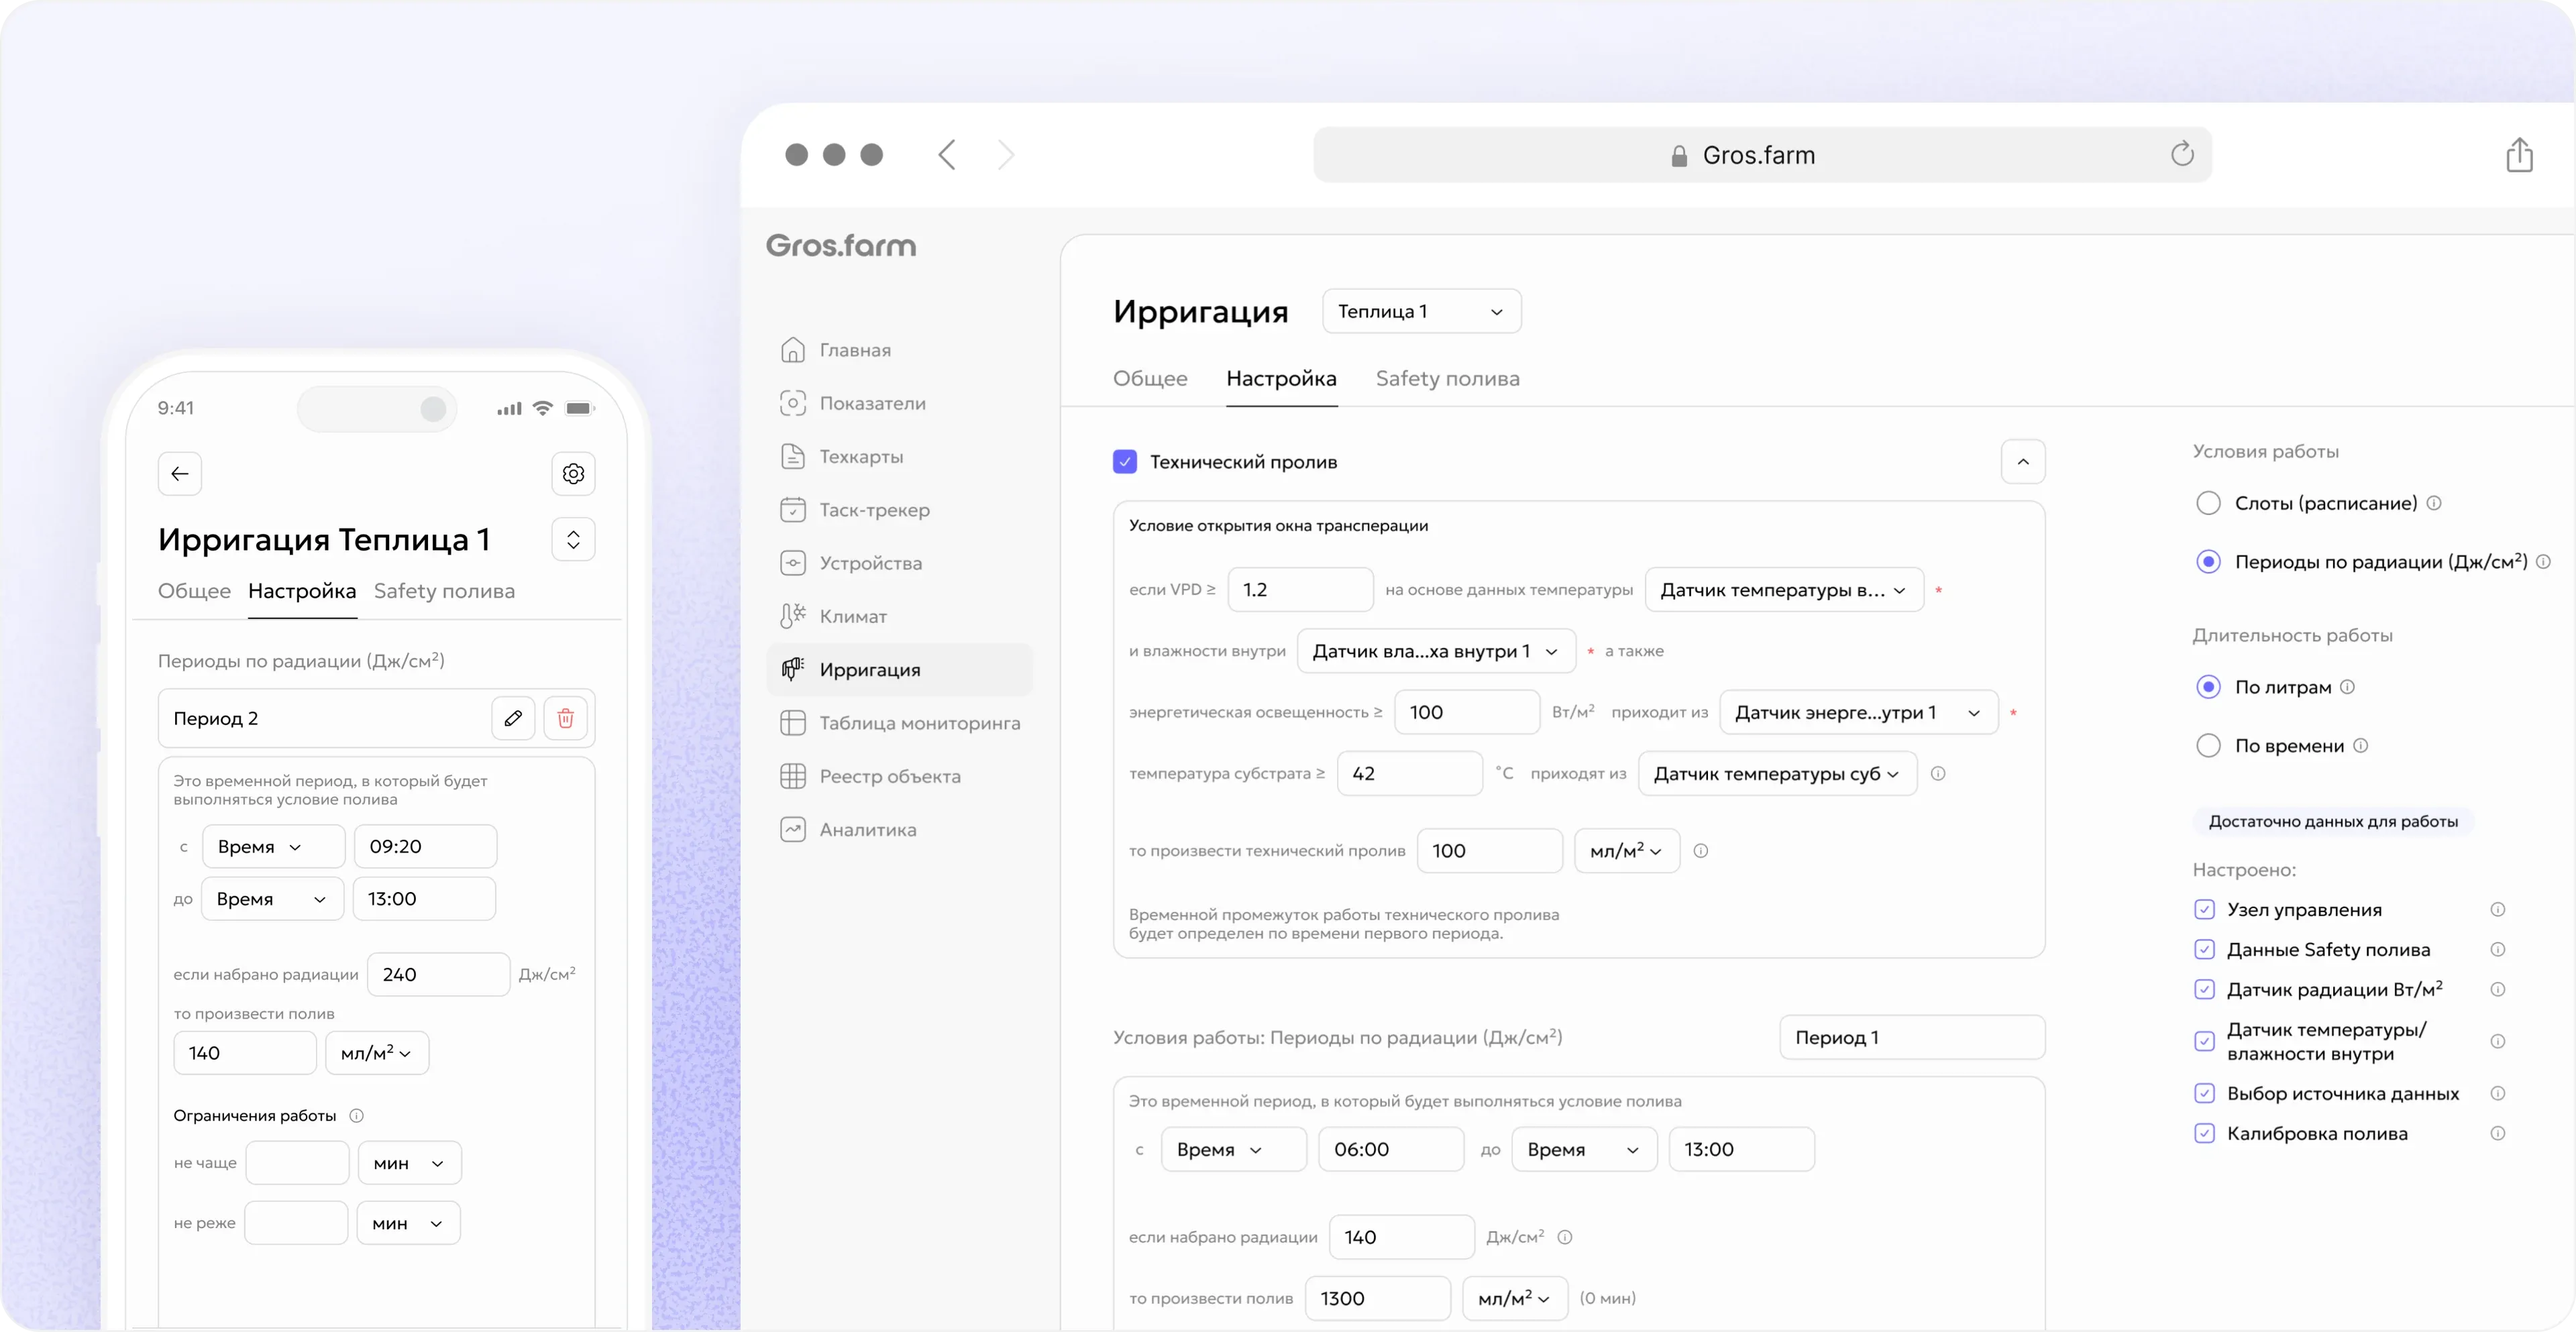Click the Таск-трекер calendar icon

792,510
